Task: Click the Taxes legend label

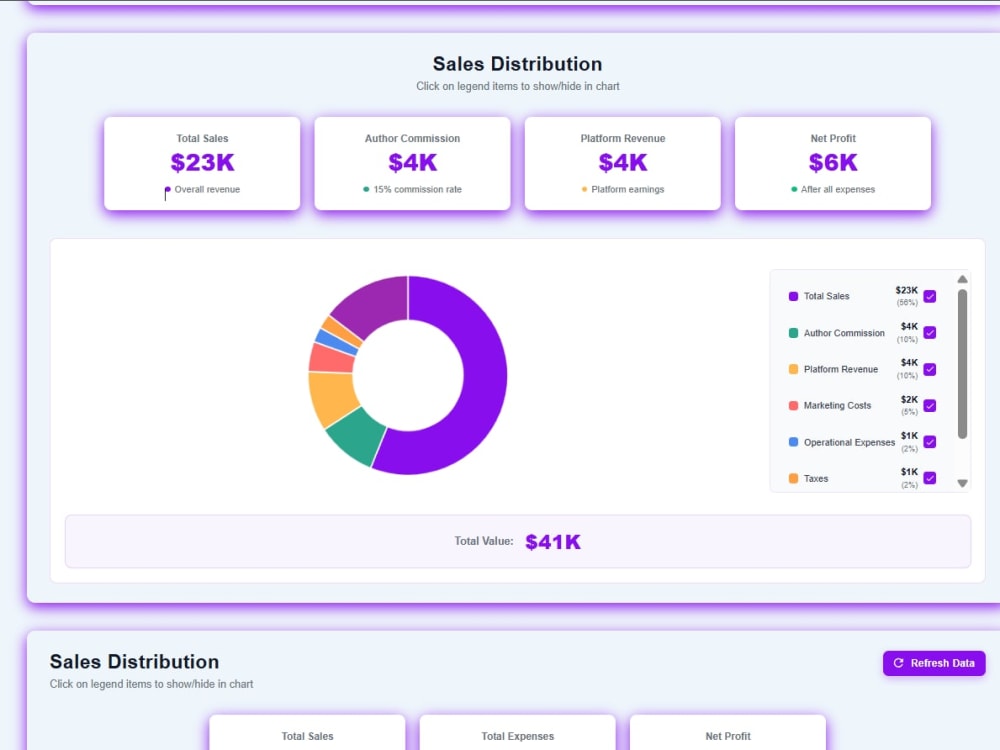Action: click(x=816, y=479)
